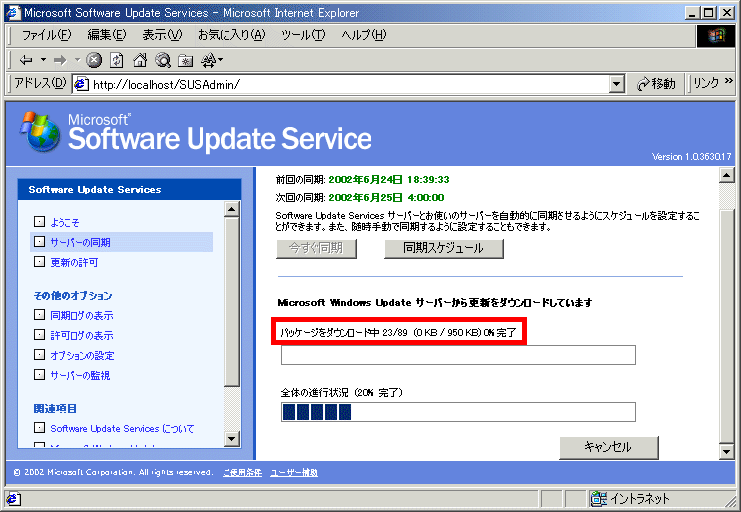Open the オプションの設定 link
The width and height of the screenshot is (741, 512).
pyautogui.click(x=82, y=355)
